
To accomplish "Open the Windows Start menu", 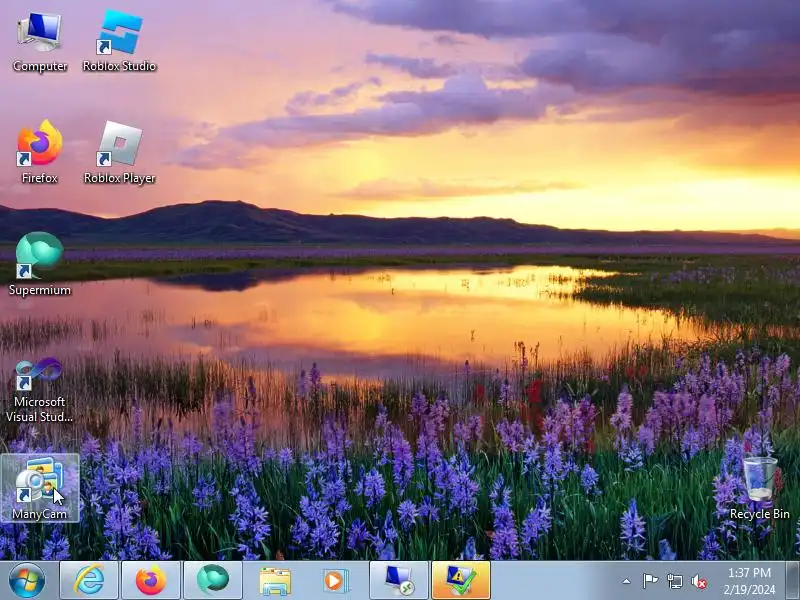I will (x=26, y=580).
